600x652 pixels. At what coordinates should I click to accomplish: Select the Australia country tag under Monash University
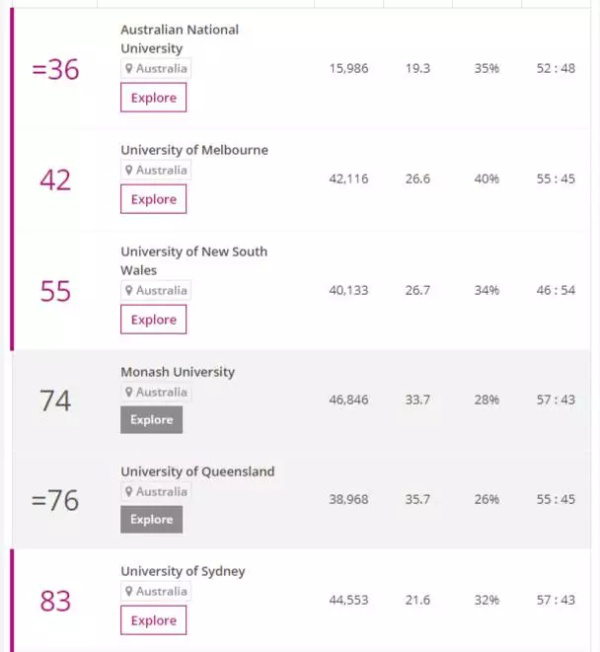point(156,392)
